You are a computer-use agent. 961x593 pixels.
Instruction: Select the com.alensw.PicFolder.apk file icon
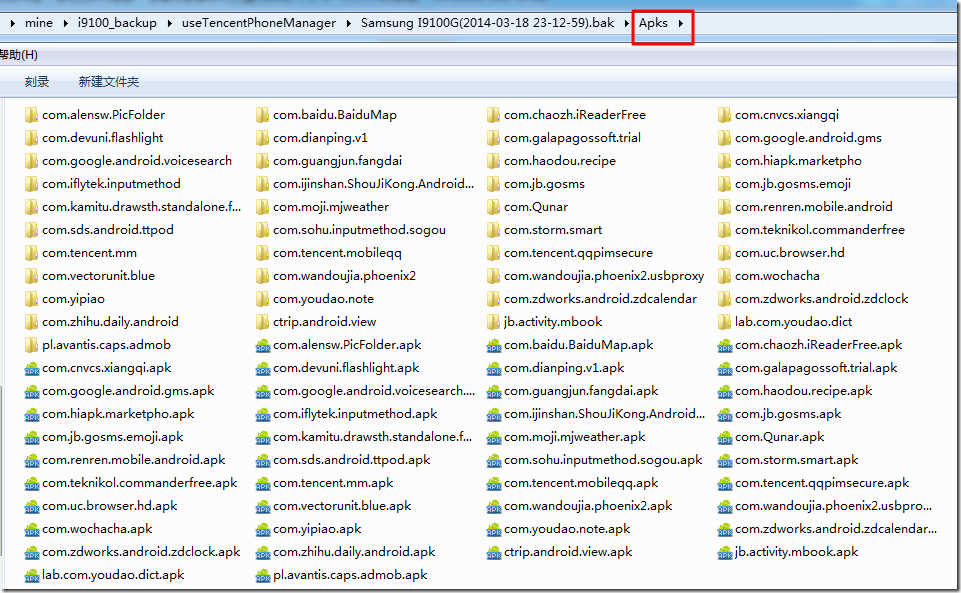click(263, 346)
